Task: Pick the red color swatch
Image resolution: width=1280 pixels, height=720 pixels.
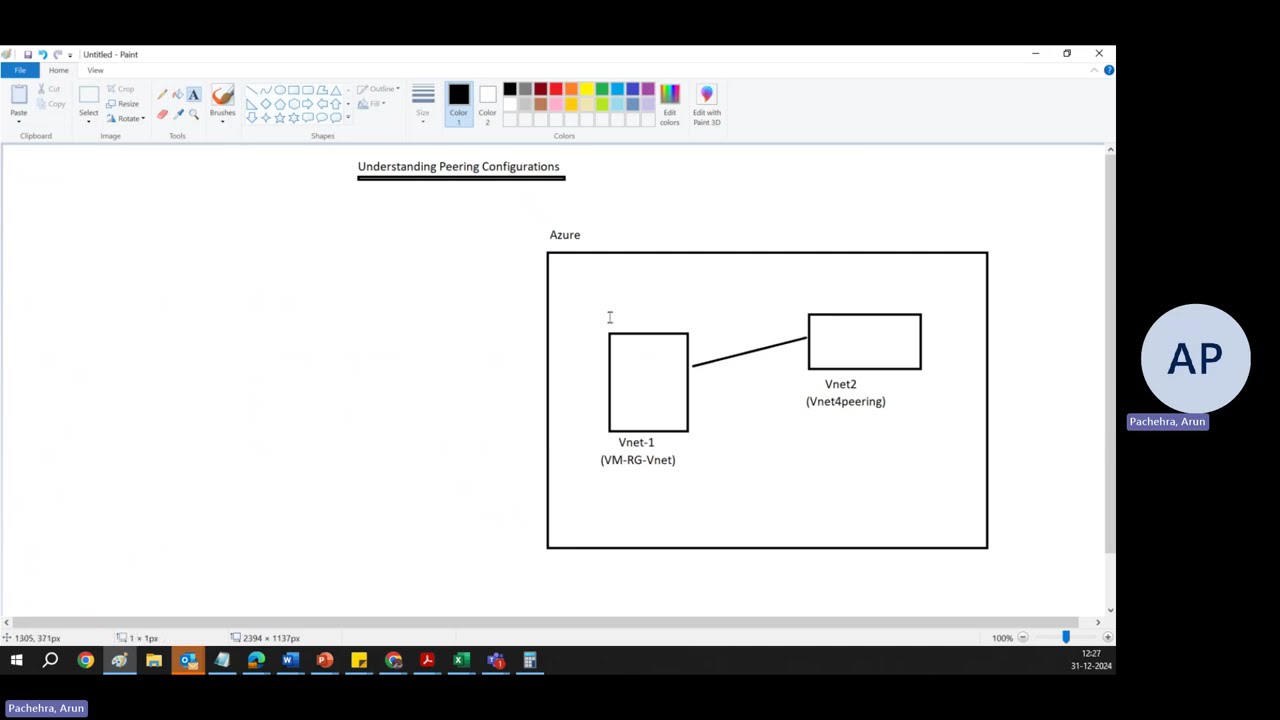Action: click(x=556, y=90)
